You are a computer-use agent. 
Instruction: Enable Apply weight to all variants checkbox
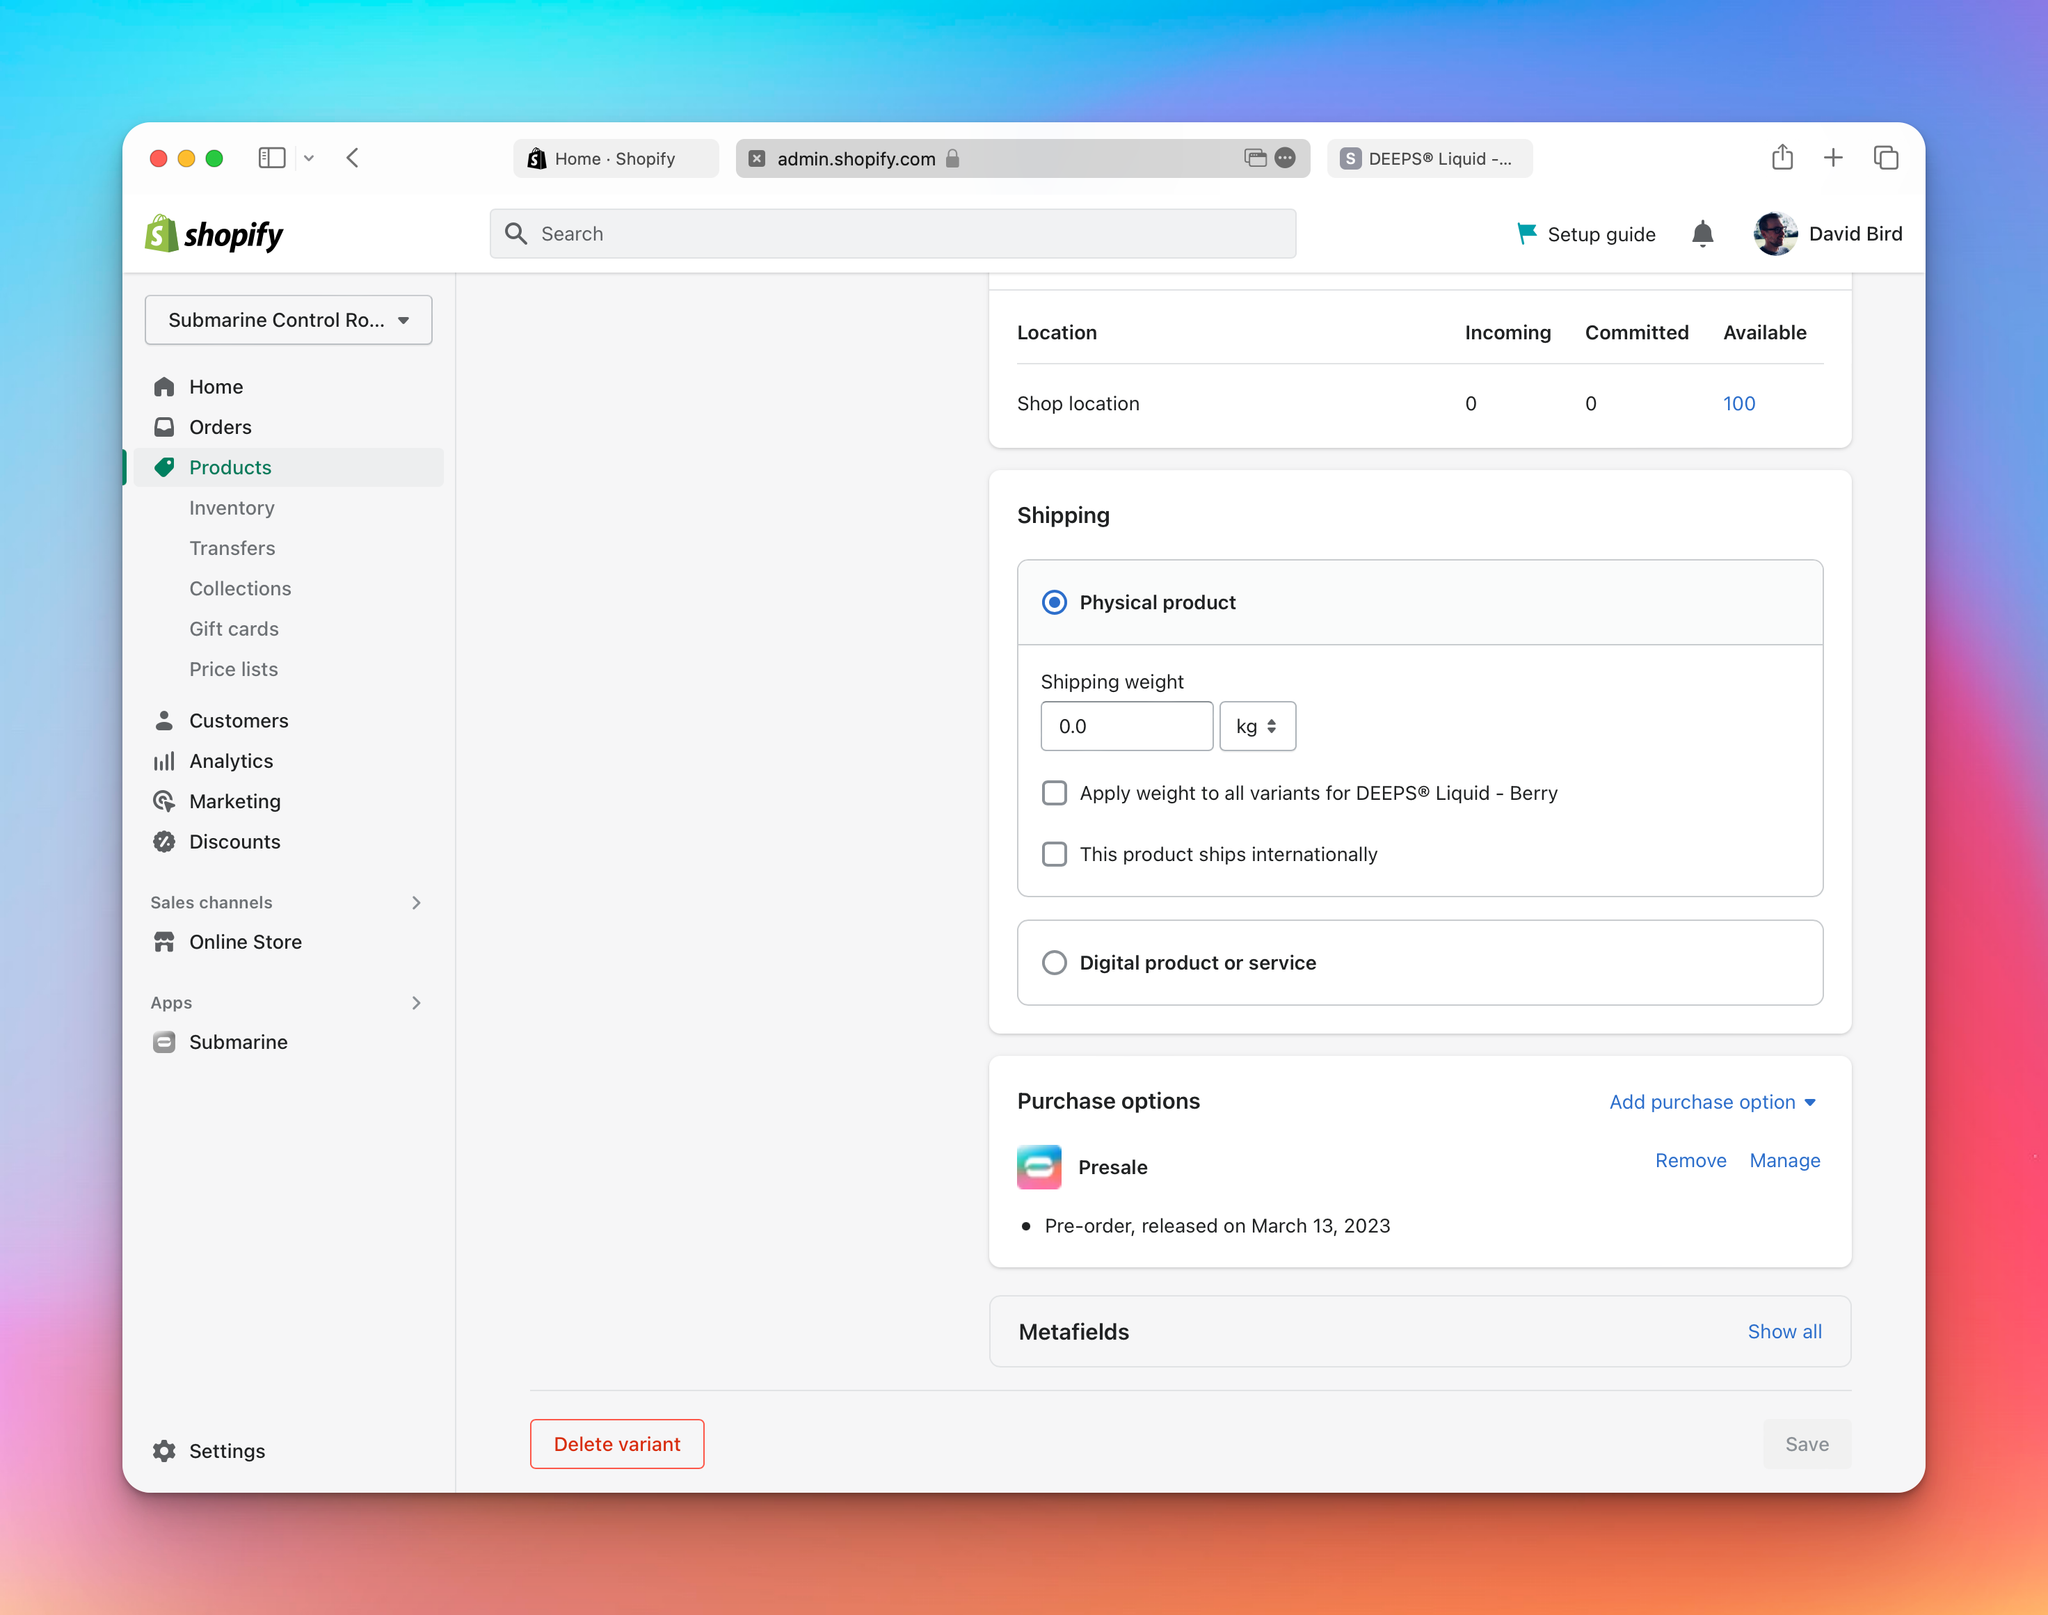[1054, 793]
